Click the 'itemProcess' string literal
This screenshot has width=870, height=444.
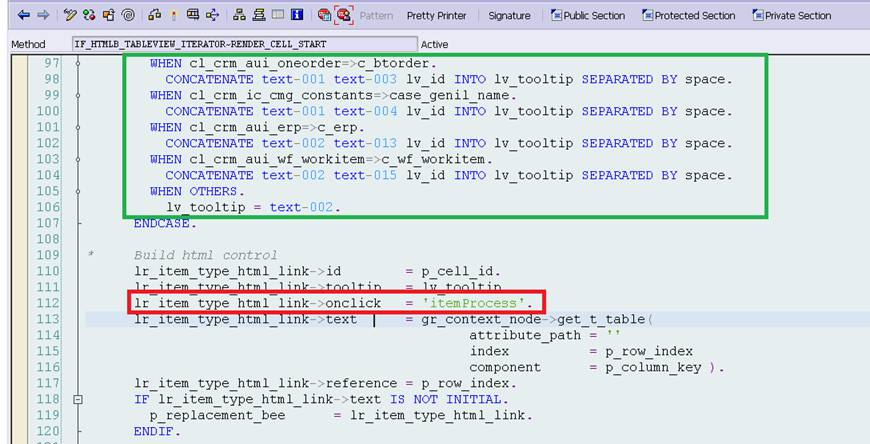coord(473,303)
